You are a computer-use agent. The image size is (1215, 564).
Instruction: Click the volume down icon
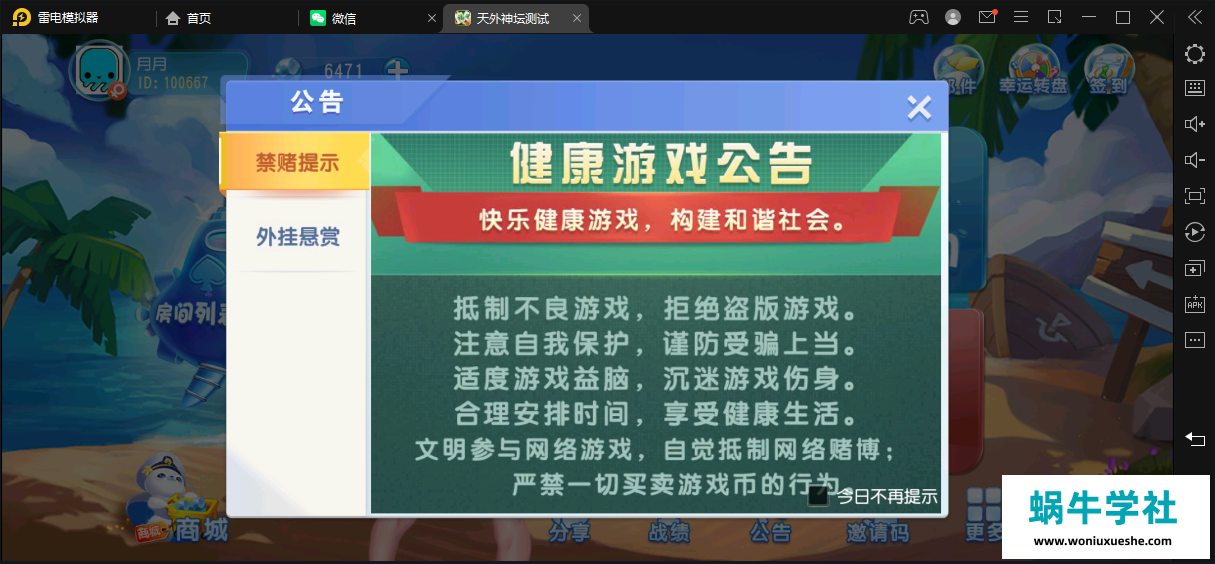tap(1194, 160)
